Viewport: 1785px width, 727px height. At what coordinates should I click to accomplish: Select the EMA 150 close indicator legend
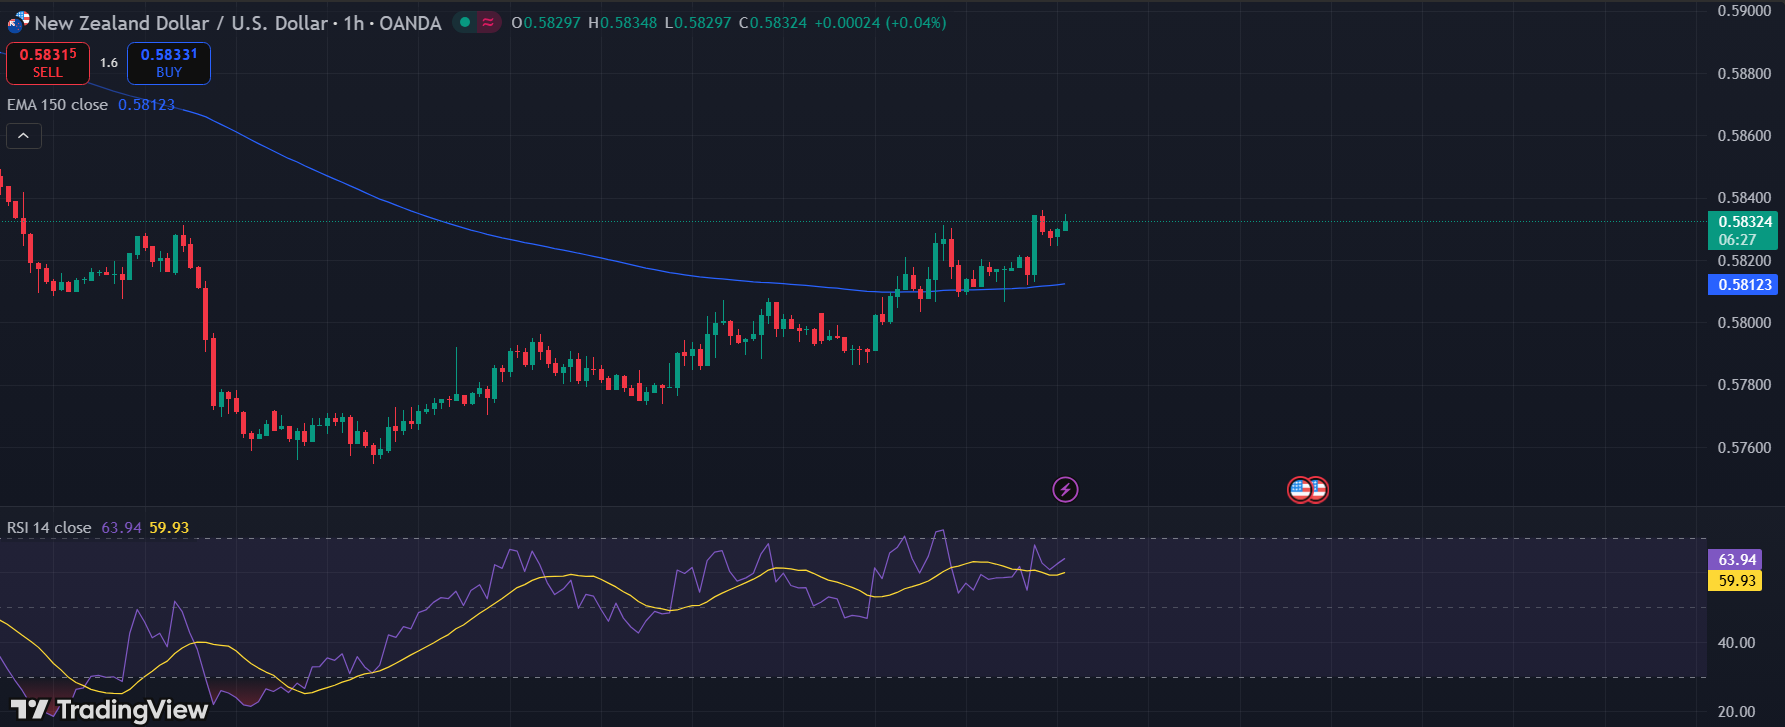pos(57,105)
